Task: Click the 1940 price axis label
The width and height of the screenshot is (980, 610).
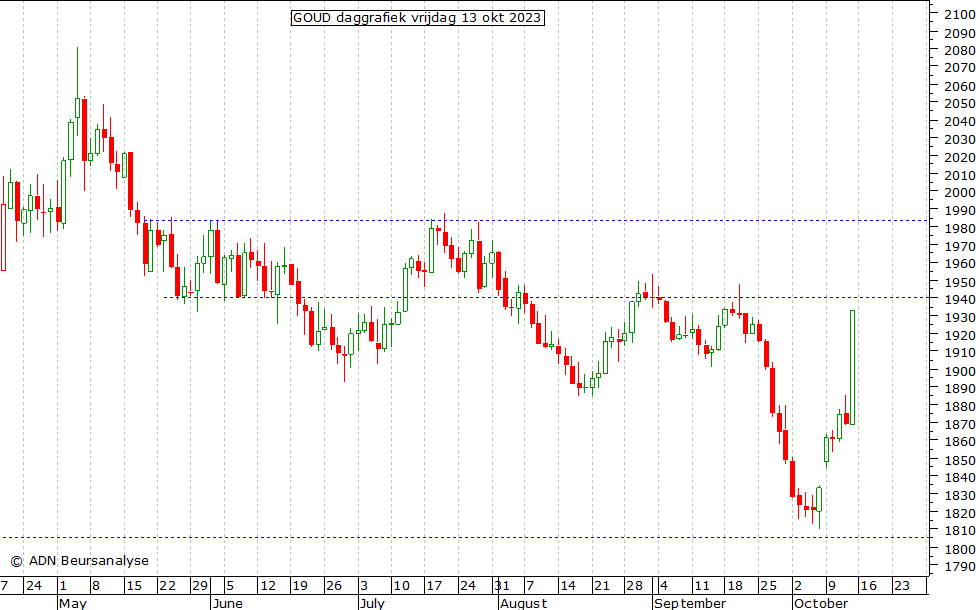Action: coord(959,300)
